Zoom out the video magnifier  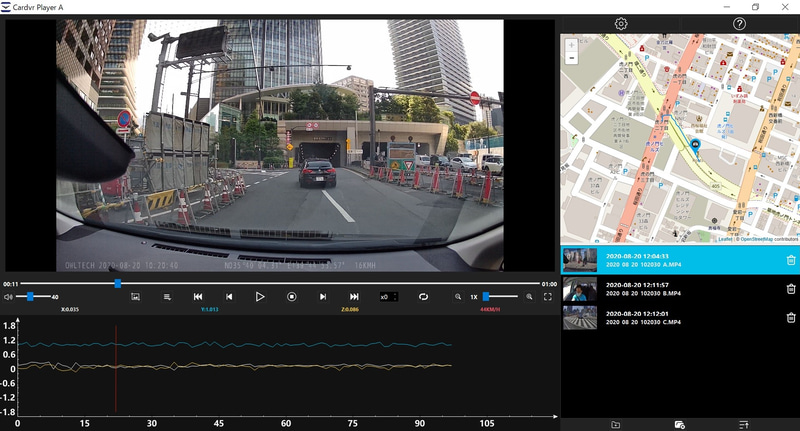point(458,296)
